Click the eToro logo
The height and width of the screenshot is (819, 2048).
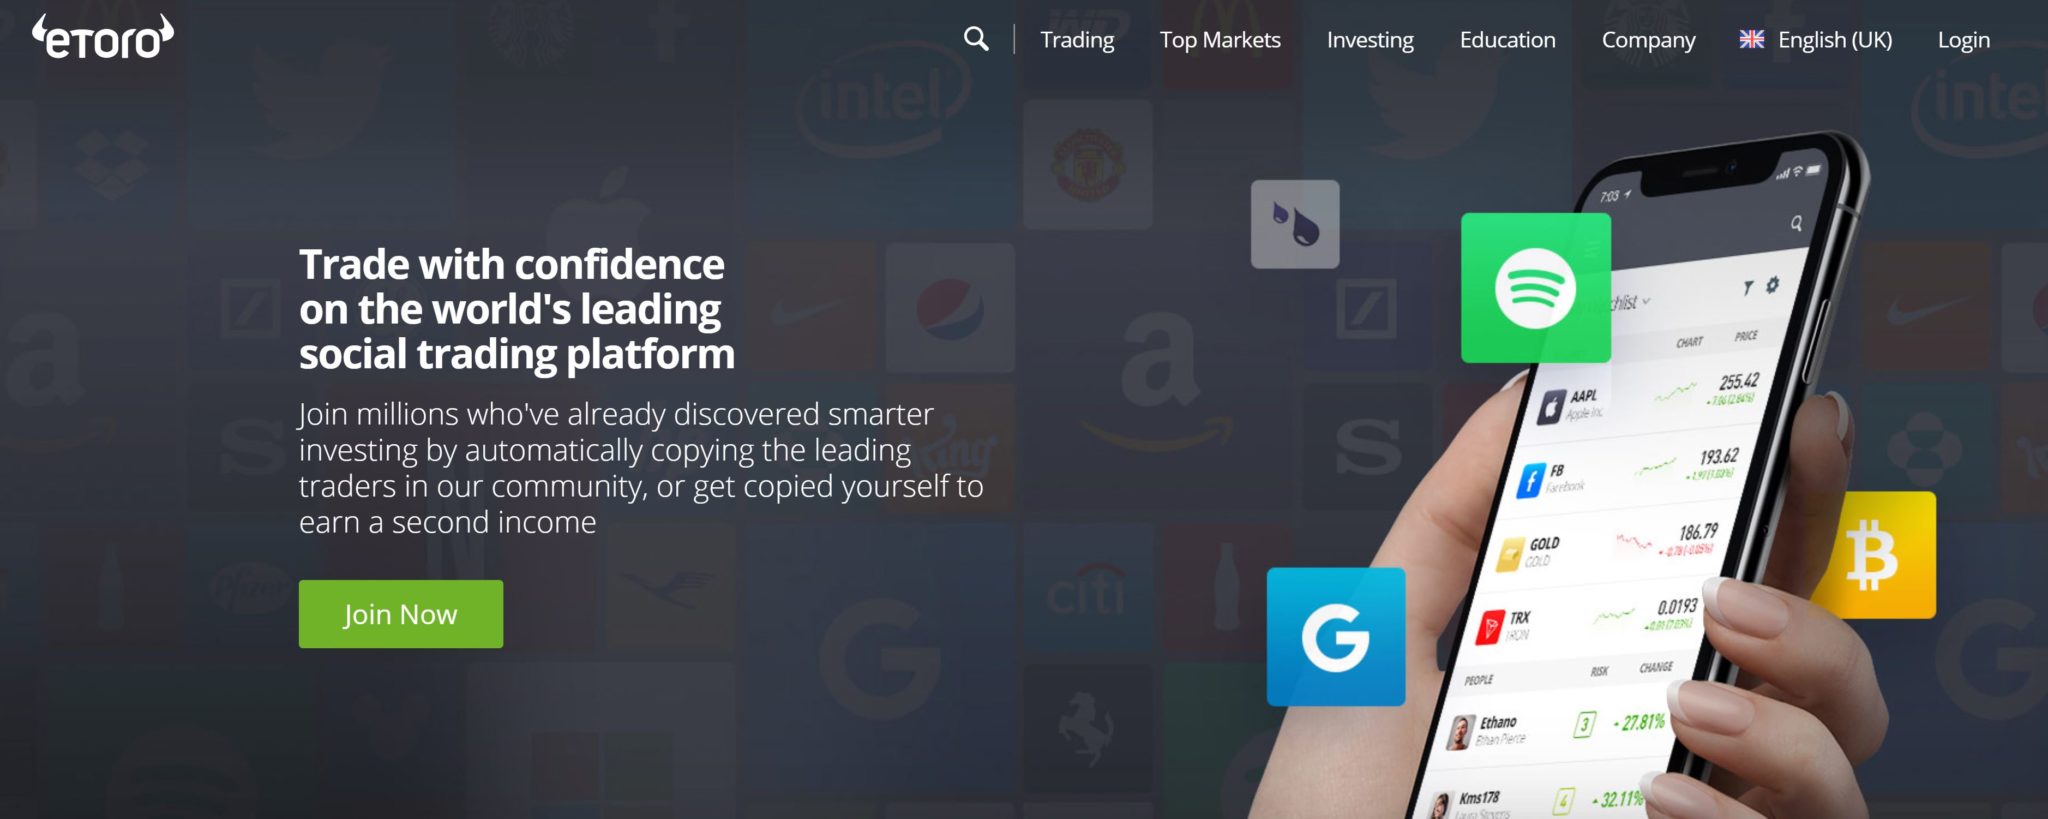[103, 37]
